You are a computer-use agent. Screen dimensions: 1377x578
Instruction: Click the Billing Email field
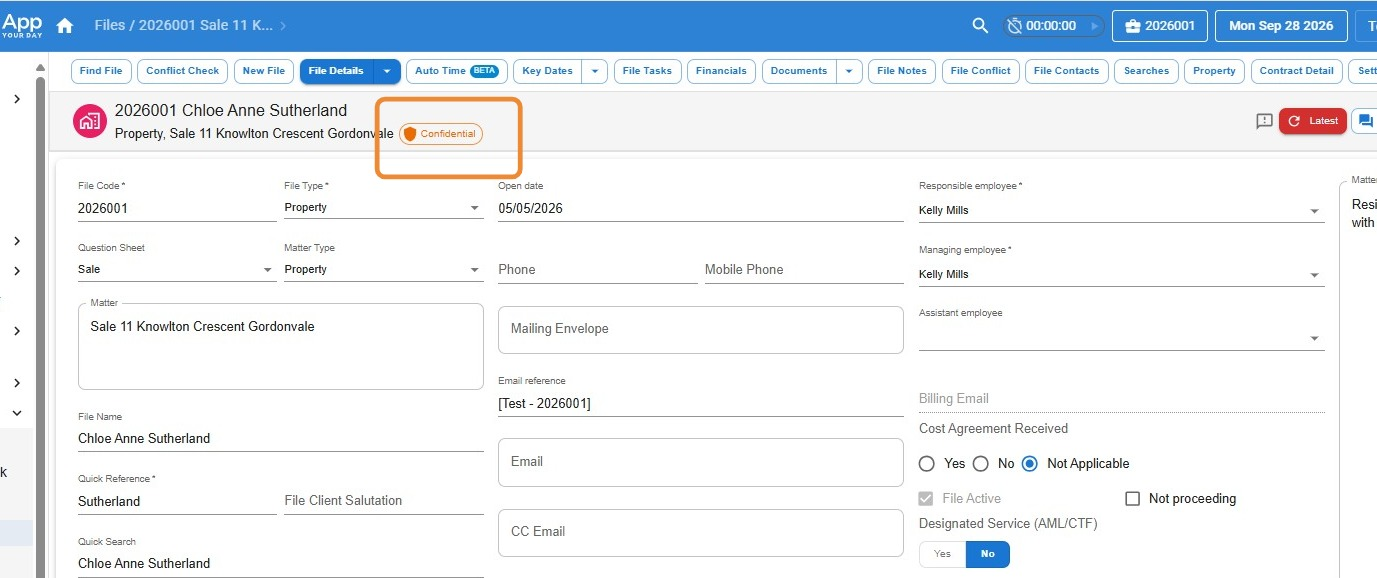(1122, 399)
